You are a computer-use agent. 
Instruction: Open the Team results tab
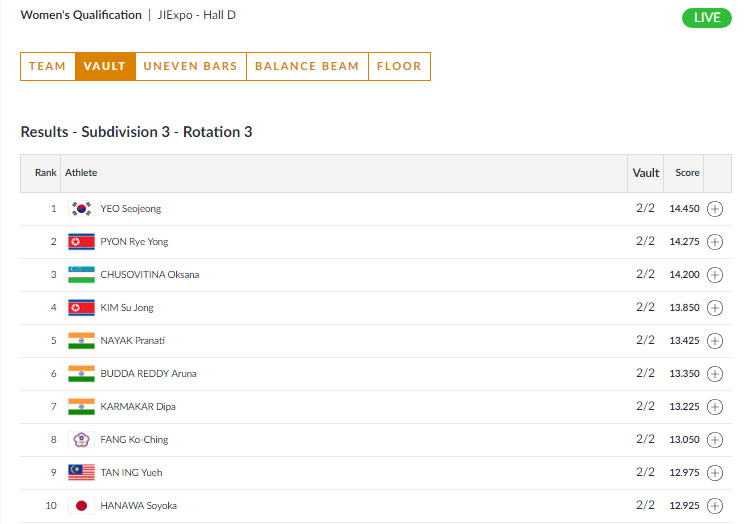(47, 66)
